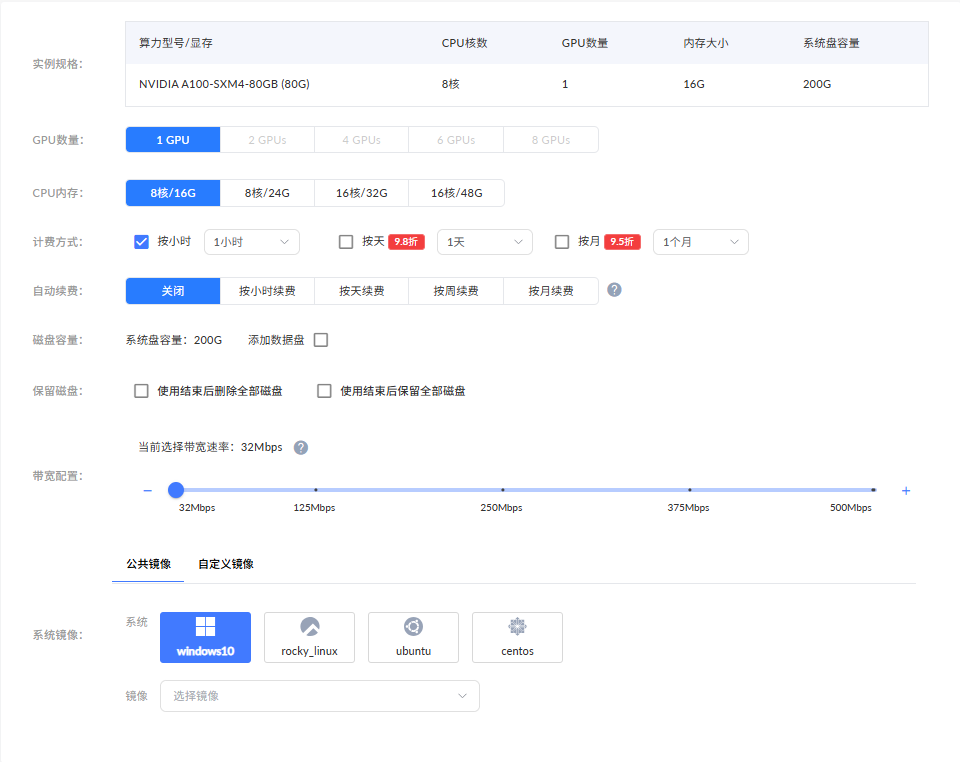This screenshot has height=762, width=960.
Task: Choose the 16核/48G CPU memory option
Action: (457, 193)
